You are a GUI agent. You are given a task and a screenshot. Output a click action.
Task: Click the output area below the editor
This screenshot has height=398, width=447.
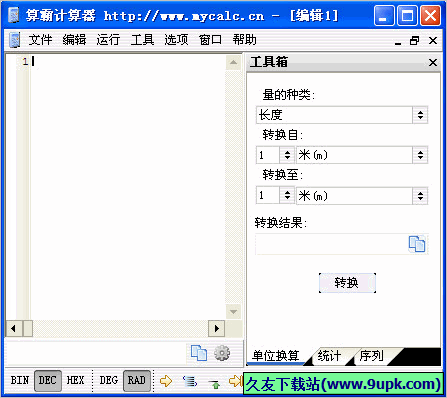[96, 353]
